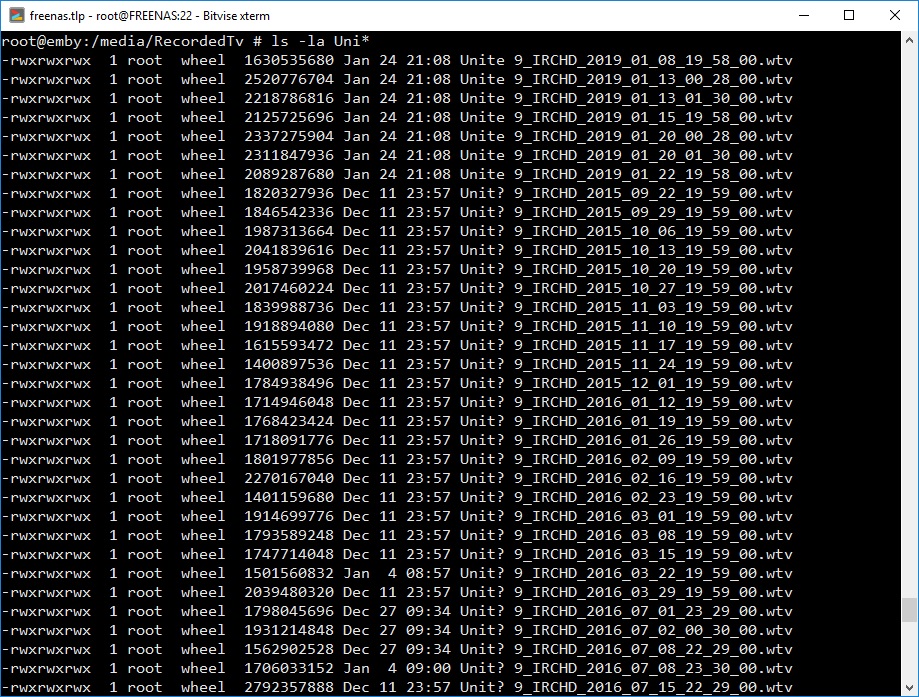Click file name ending 2016_01_26_19_59_00.wtv
Viewport: 919px width, 697px height.
626,440
